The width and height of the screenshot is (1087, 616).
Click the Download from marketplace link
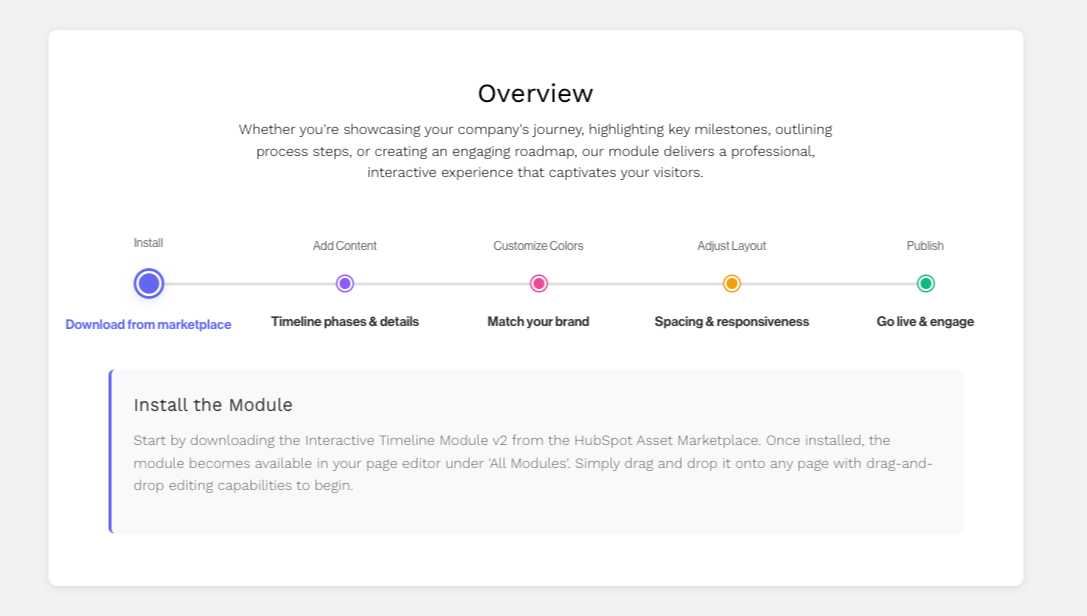pyautogui.click(x=148, y=323)
